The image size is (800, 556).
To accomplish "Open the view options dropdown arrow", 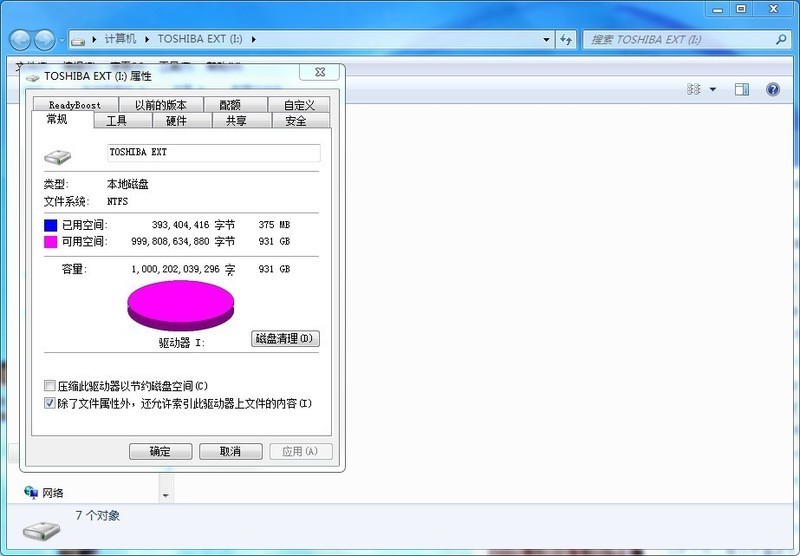I will [713, 89].
